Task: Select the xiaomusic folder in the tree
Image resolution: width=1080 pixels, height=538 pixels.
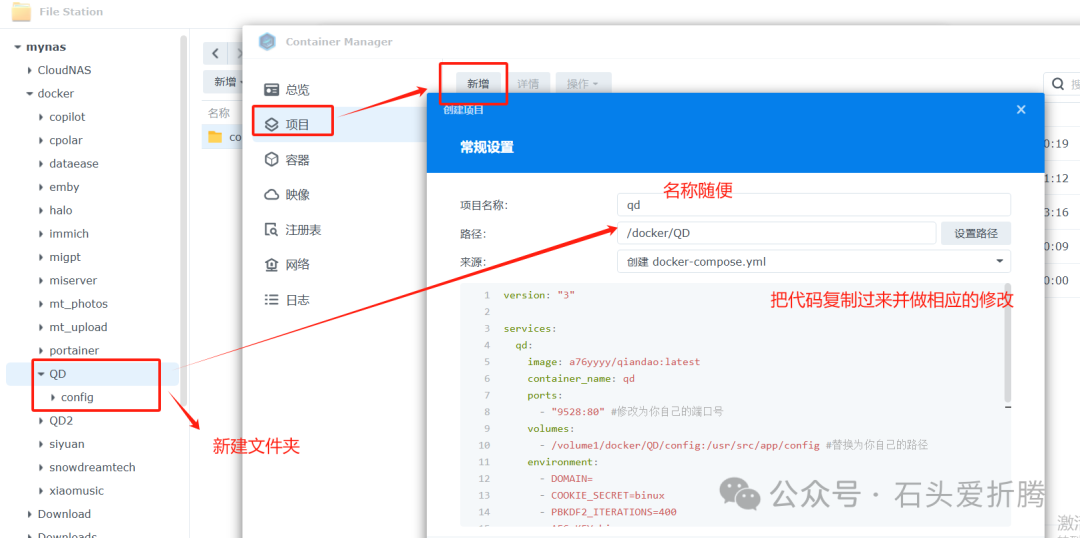Action: [x=76, y=491]
